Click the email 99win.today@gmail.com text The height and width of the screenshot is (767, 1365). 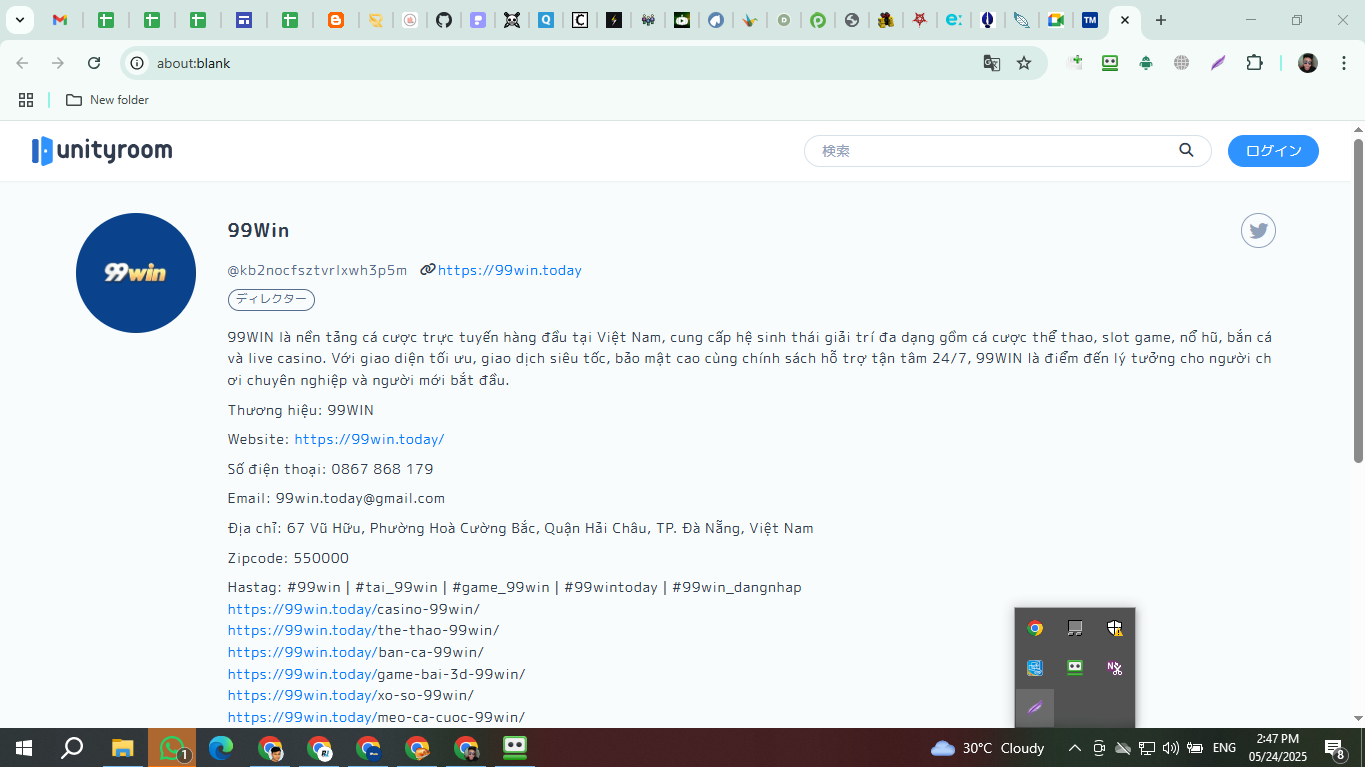(360, 498)
